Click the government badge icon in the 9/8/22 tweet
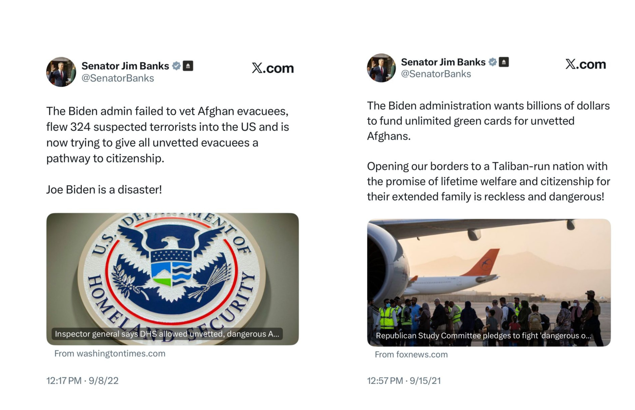The image size is (635, 410). click(188, 66)
